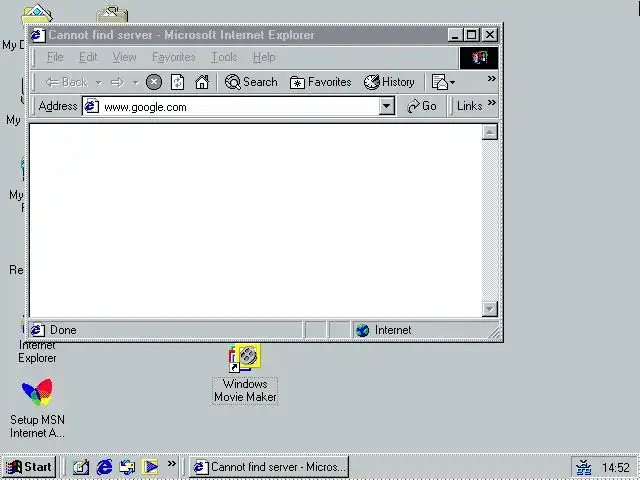Minimize the Internet Explorer window
The image size is (640, 480).
point(455,35)
